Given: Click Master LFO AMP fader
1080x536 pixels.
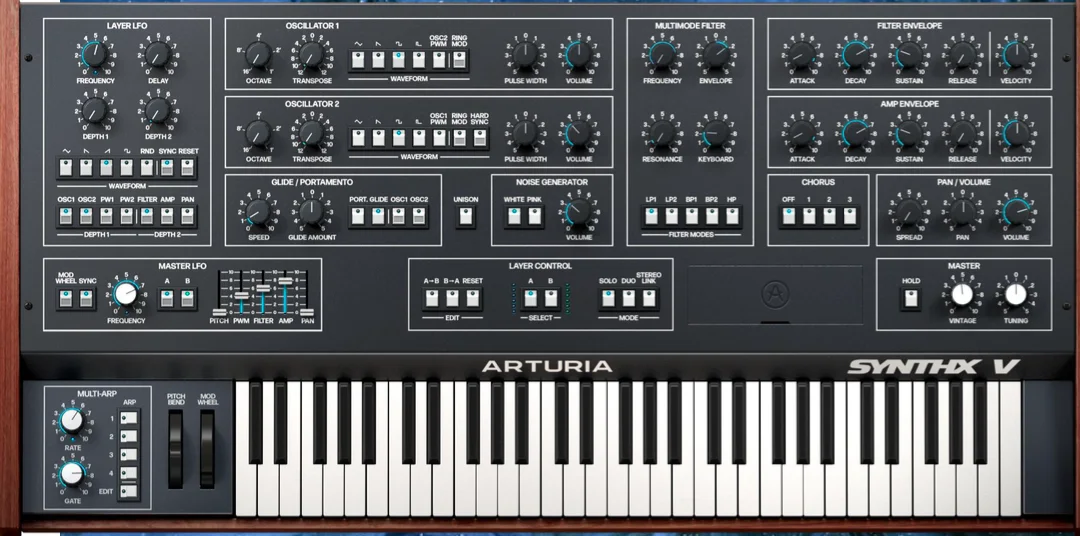Looking at the screenshot, I should pyautogui.click(x=285, y=280).
